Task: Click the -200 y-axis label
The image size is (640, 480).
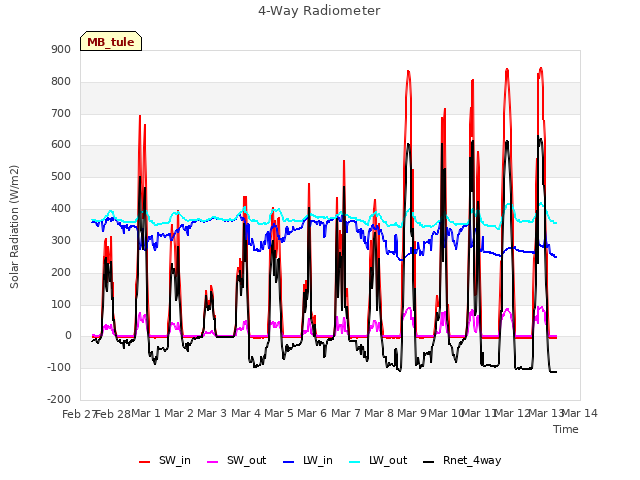Action: (x=59, y=399)
